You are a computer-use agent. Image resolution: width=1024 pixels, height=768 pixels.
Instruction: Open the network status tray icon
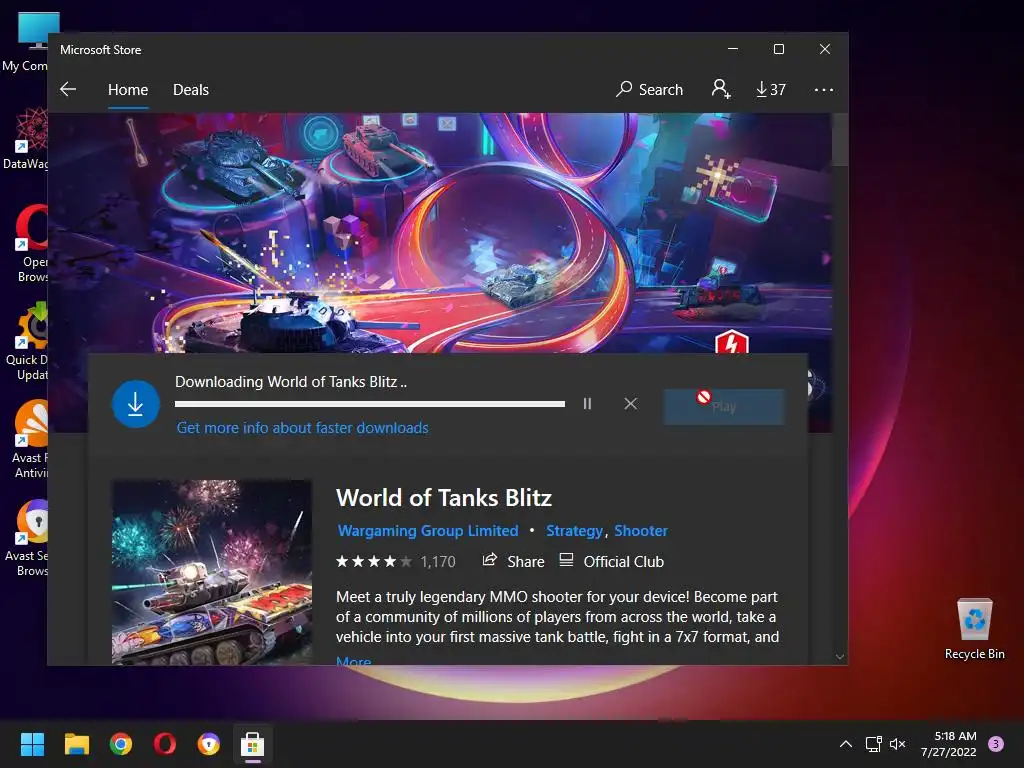[x=873, y=744]
